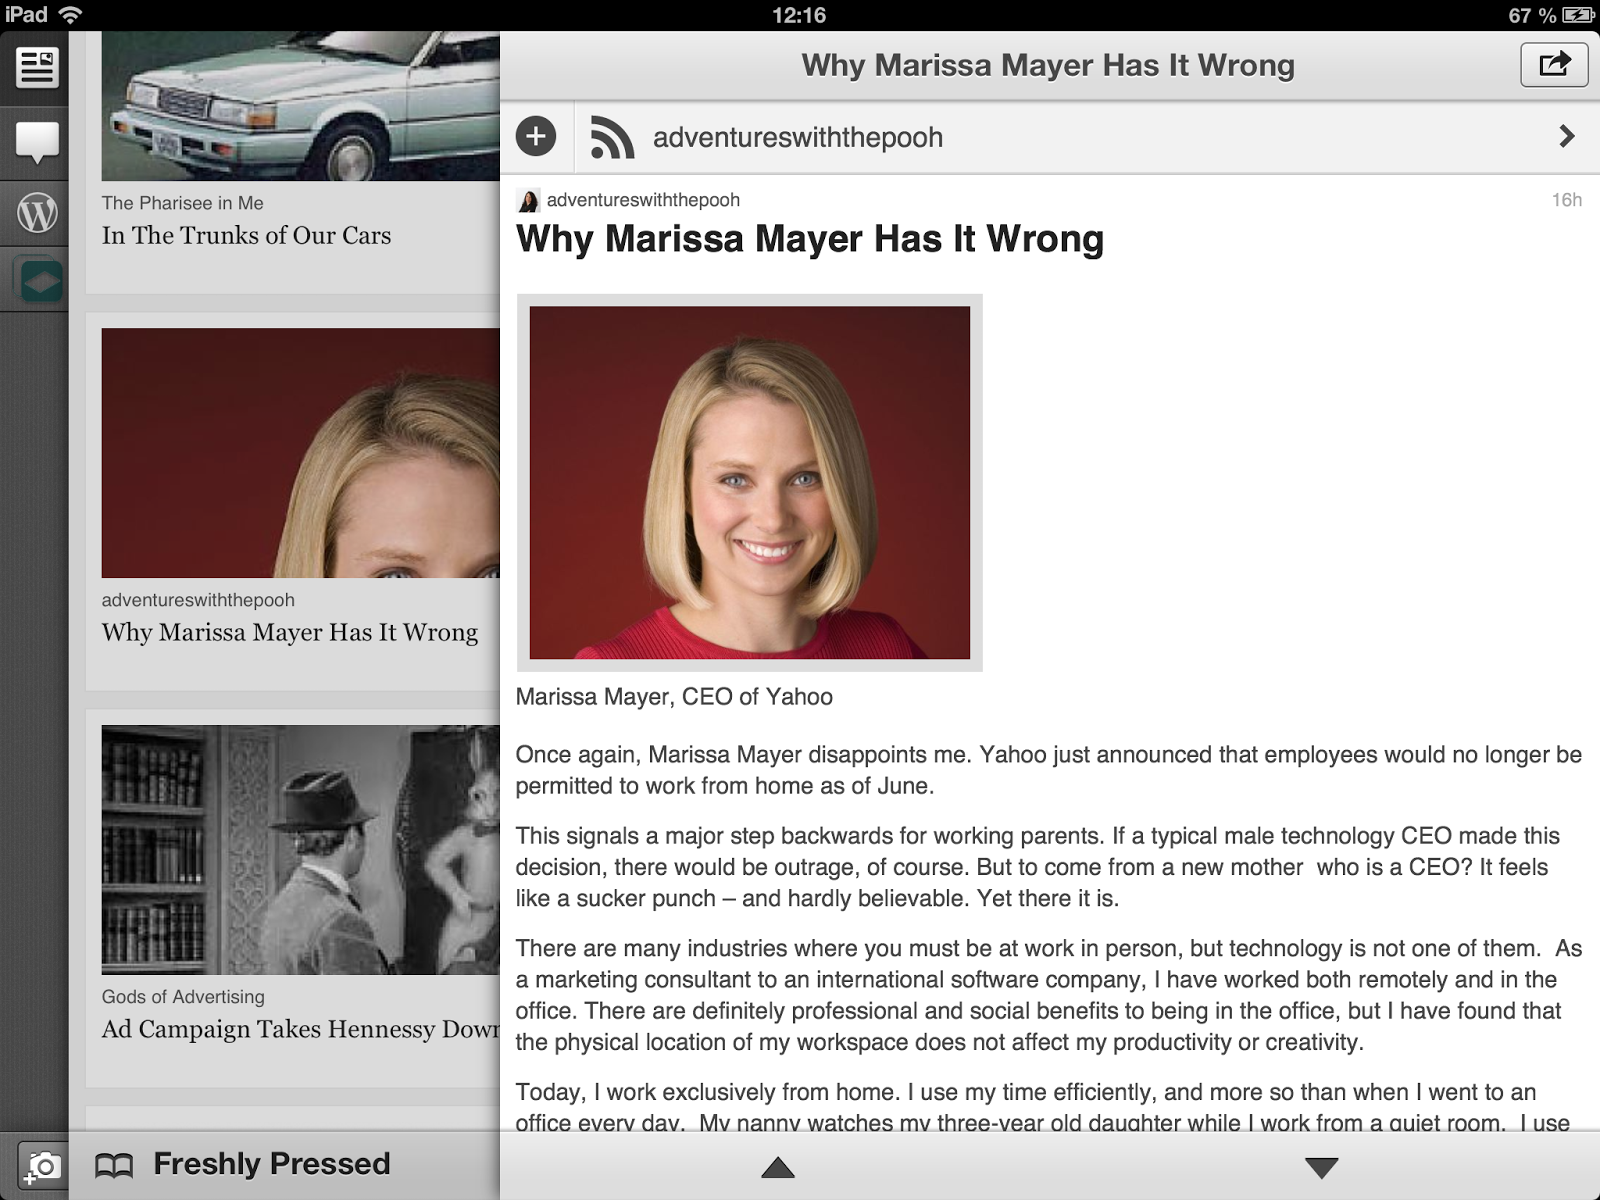Open the post 'In The Trunks of Our Cars'

pos(246,236)
